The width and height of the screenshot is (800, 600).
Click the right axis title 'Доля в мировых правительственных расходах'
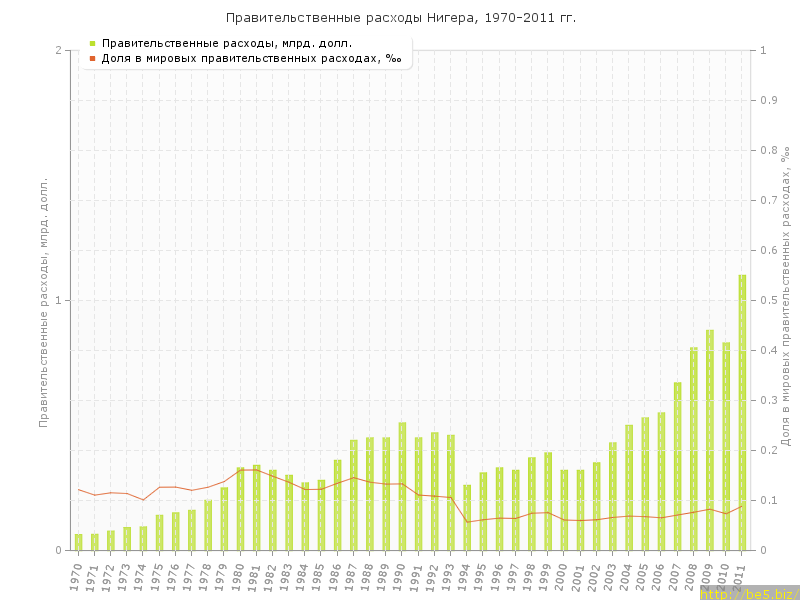[x=786, y=295]
